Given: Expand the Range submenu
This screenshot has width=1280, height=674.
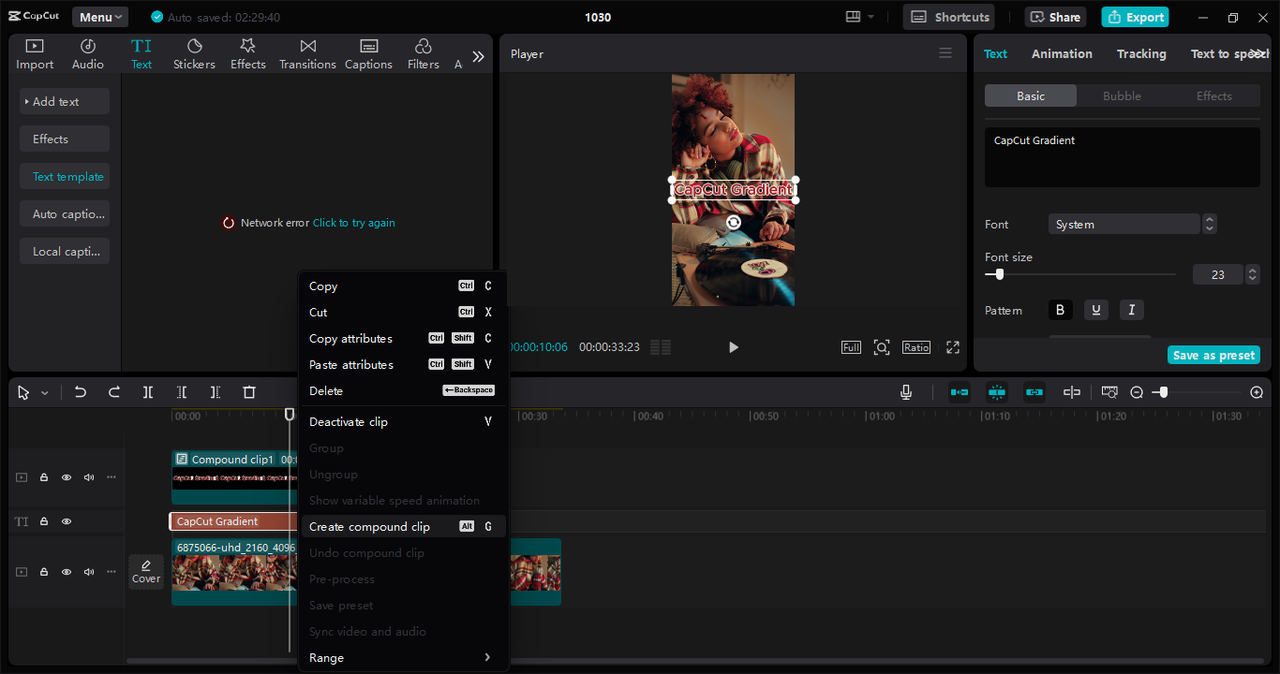Looking at the screenshot, I should point(403,657).
